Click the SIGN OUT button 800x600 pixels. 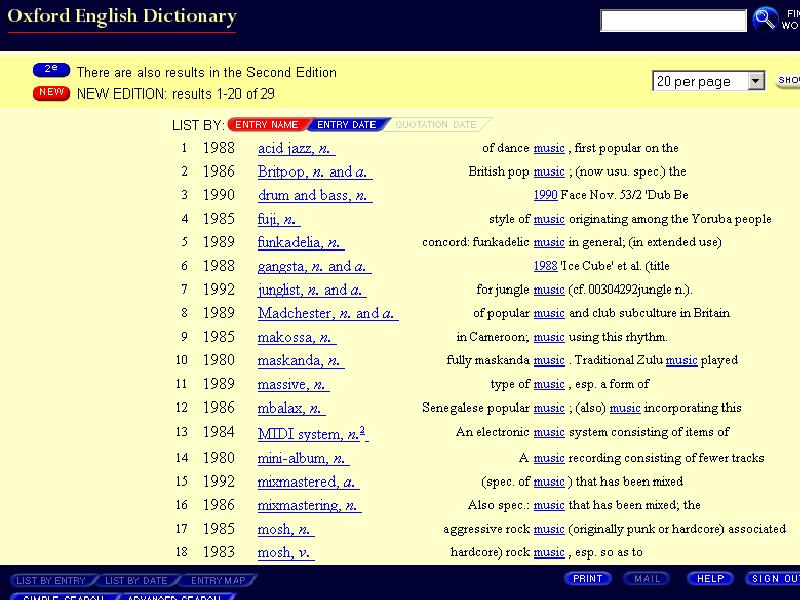[x=772, y=579]
